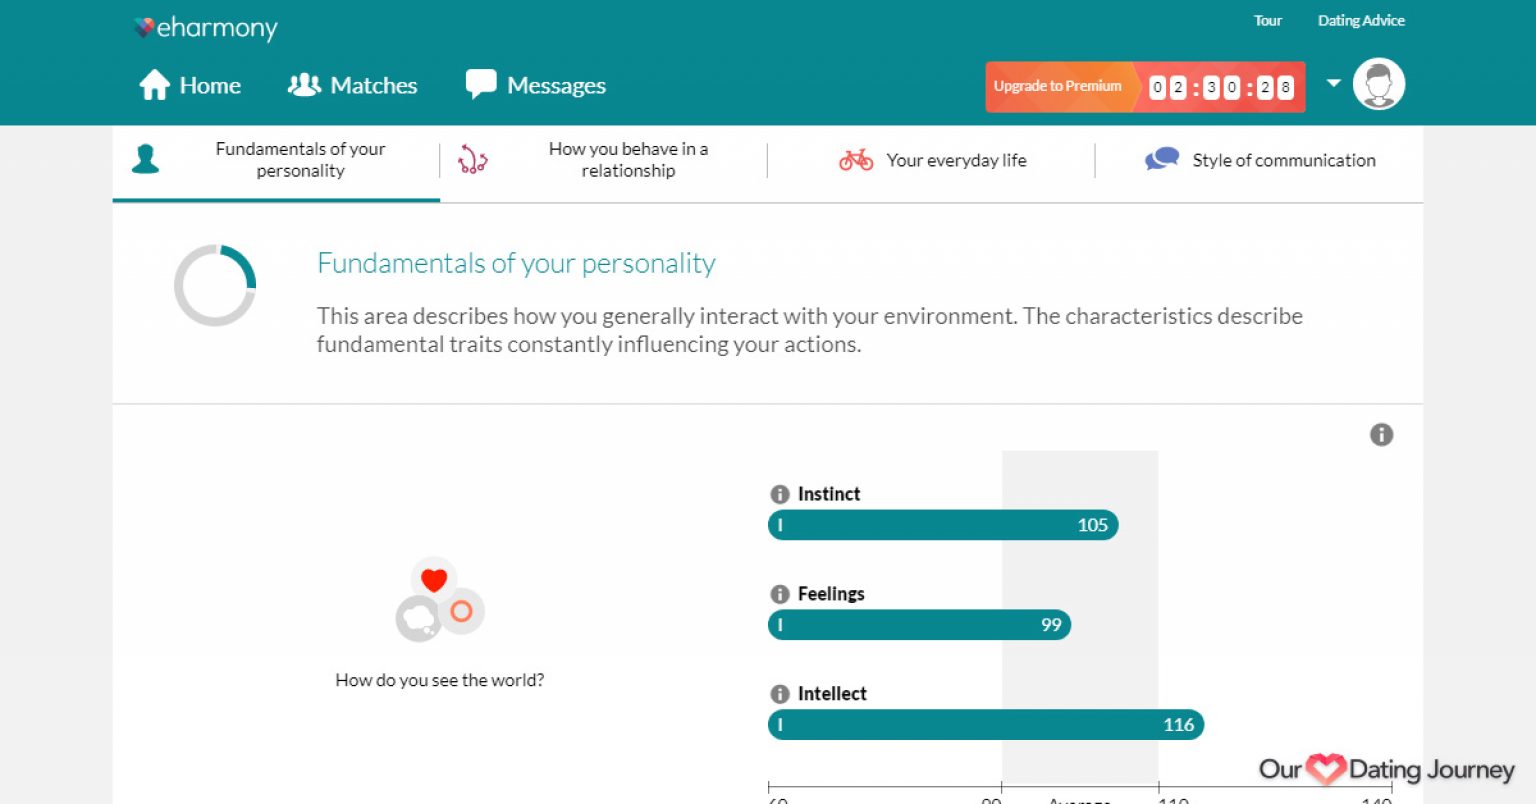Image resolution: width=1536 pixels, height=804 pixels.
Task: Click the person icon on Fundamentals tab
Action: tap(145, 159)
